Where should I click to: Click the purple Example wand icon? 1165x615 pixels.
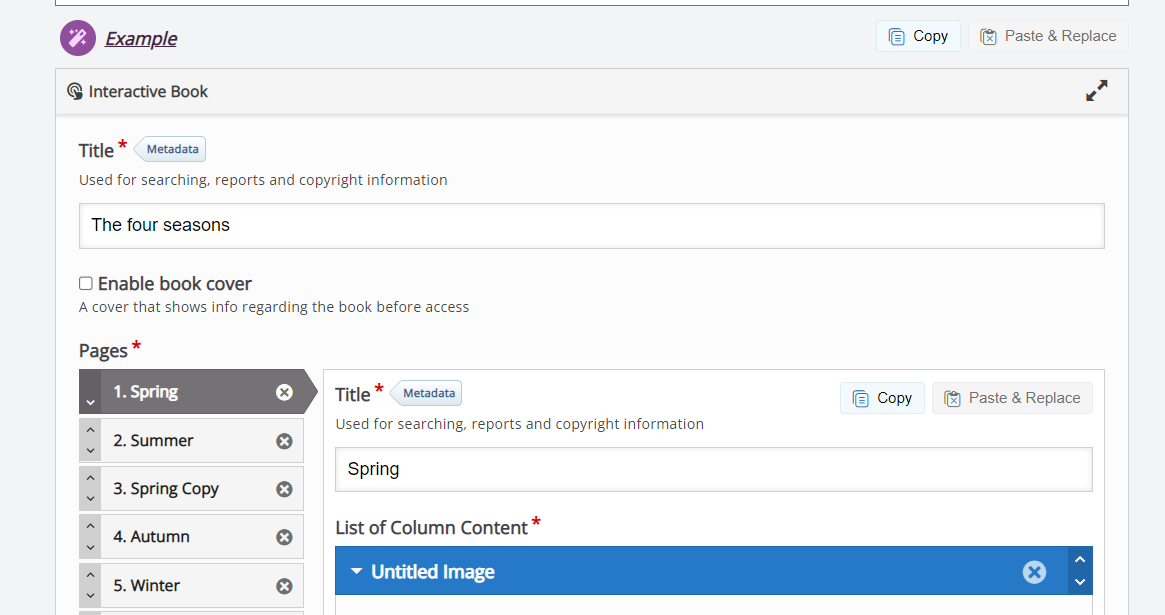(78, 38)
